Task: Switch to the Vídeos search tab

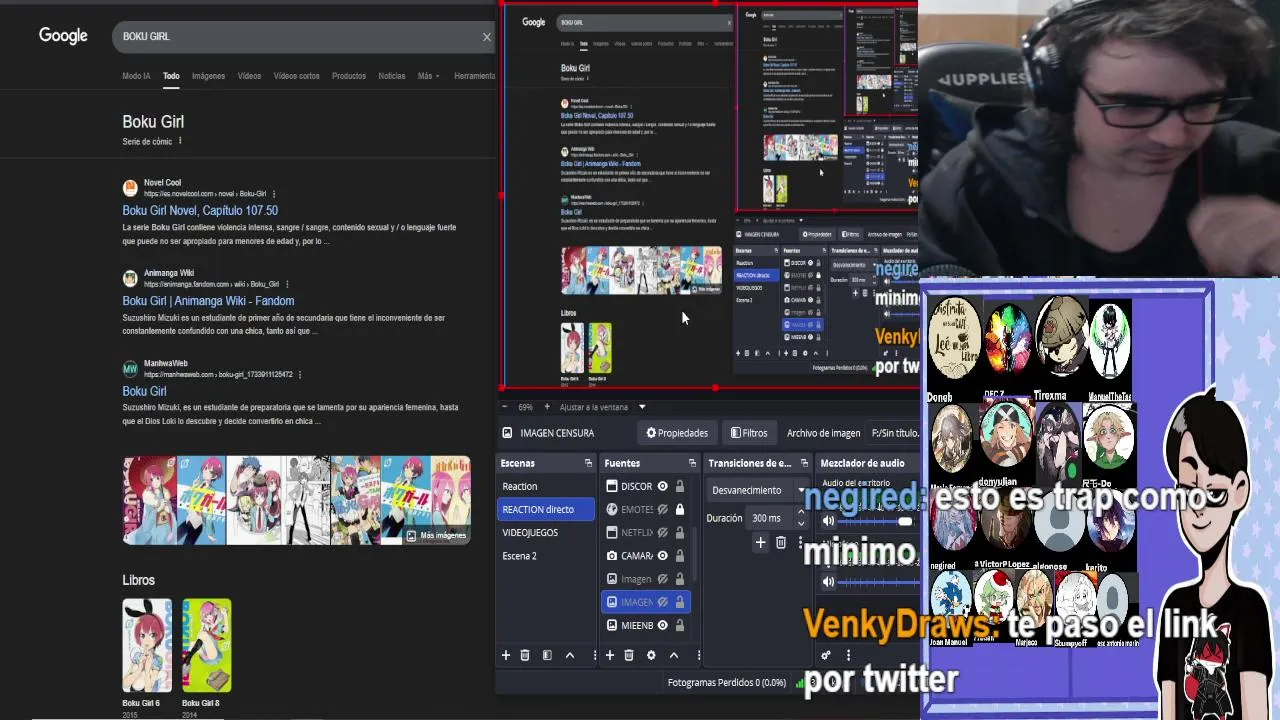Action: [249, 76]
